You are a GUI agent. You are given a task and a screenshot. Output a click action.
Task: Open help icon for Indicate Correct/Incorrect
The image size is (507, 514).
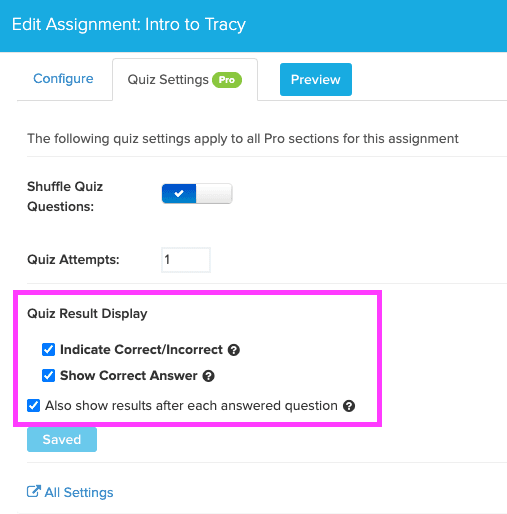click(x=234, y=350)
